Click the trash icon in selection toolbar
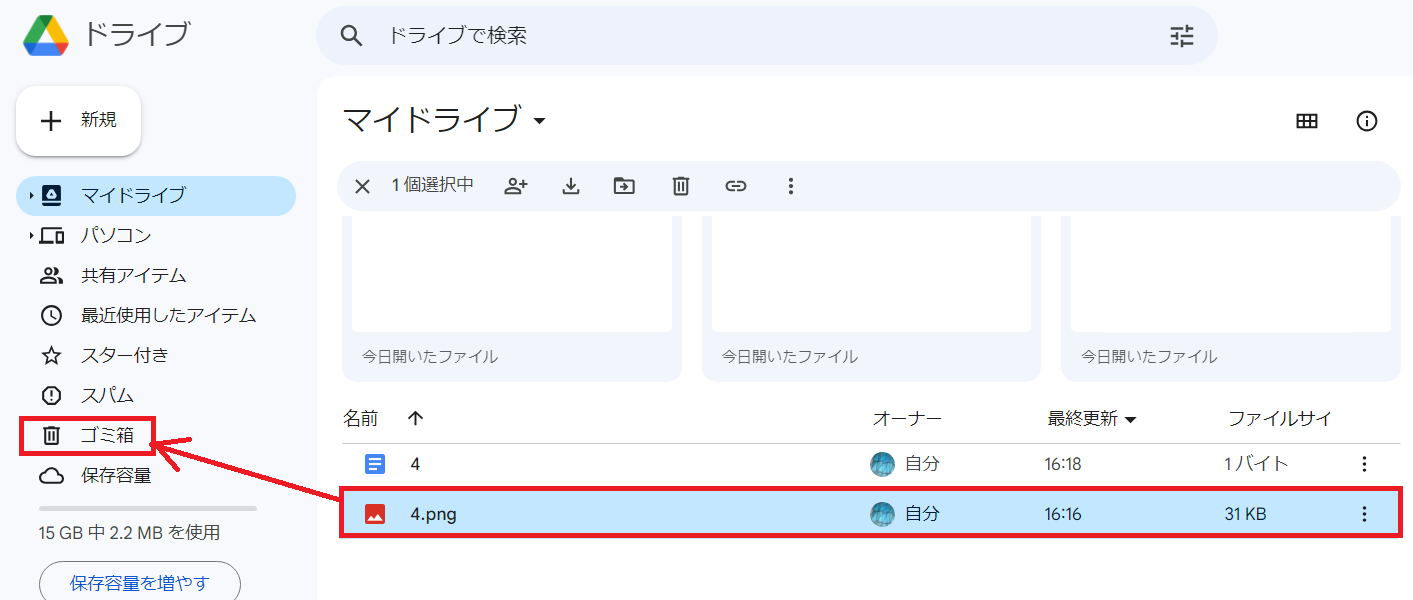1413x600 pixels. 681,186
